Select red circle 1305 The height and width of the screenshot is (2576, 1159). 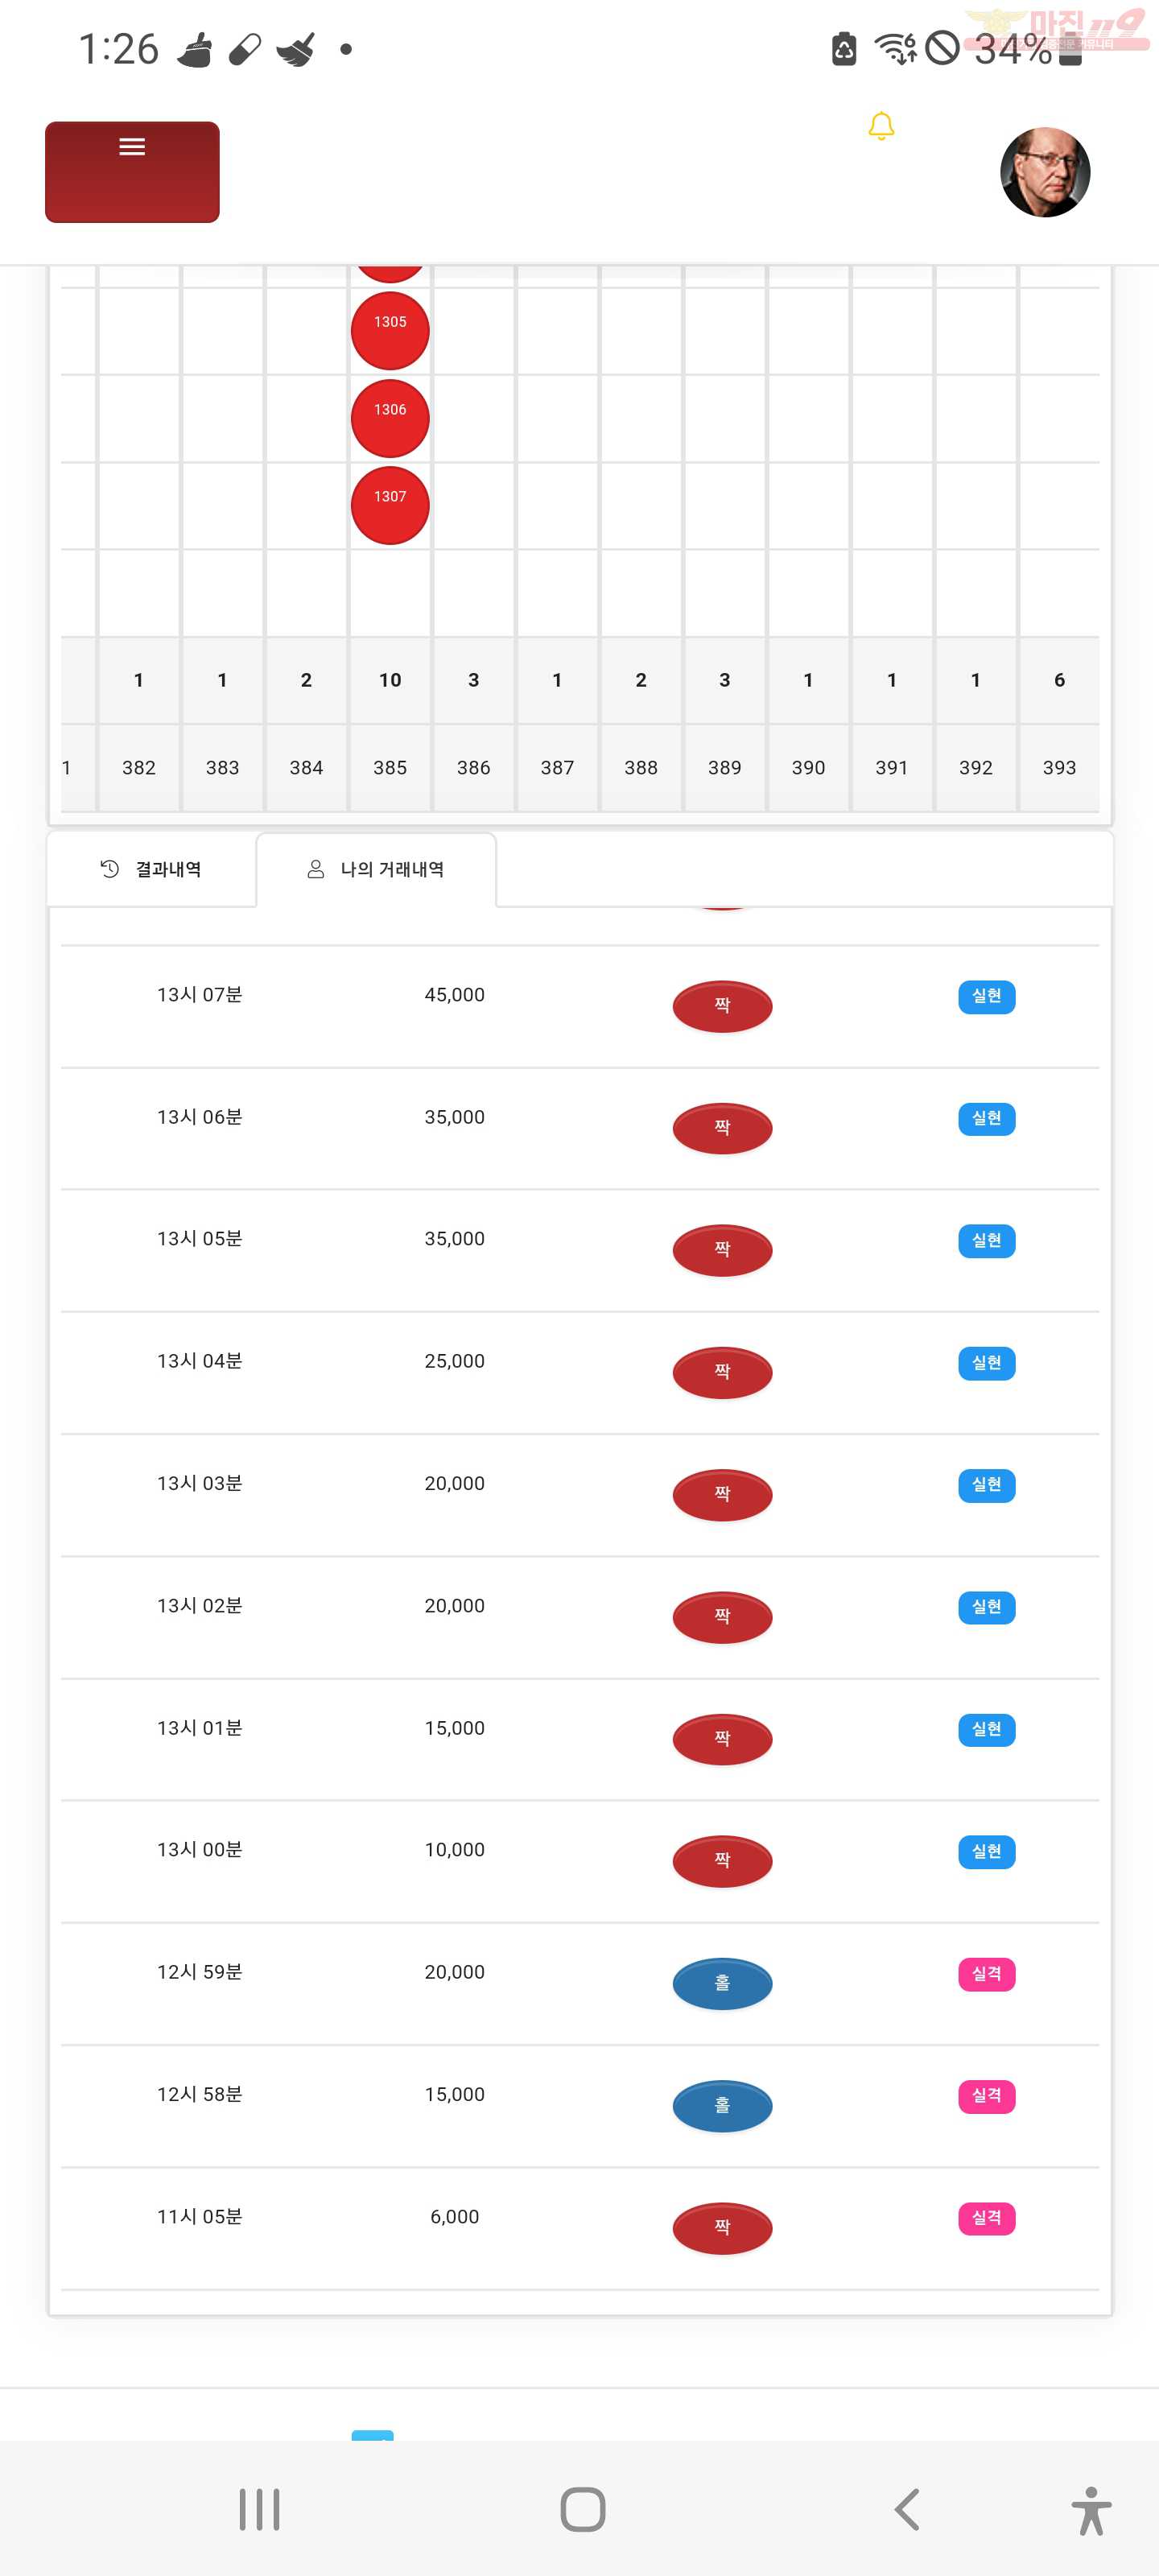(390, 331)
